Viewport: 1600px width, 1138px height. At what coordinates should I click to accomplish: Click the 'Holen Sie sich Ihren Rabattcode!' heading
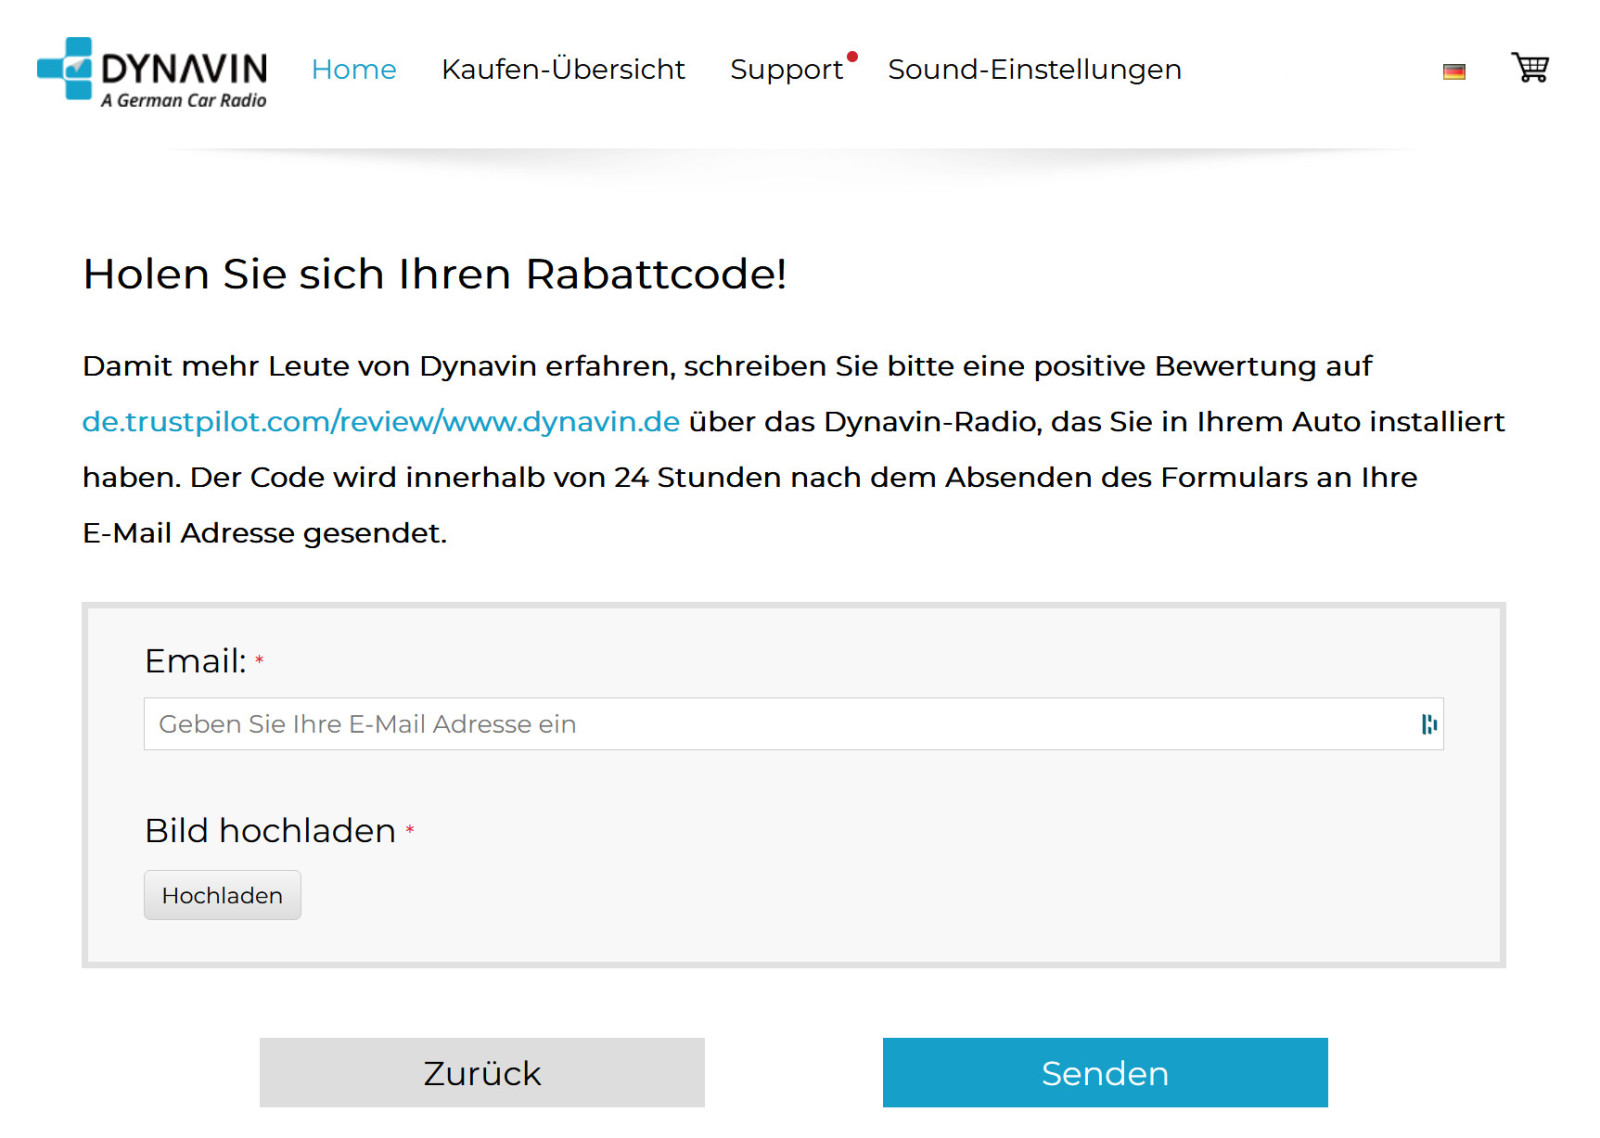(435, 274)
